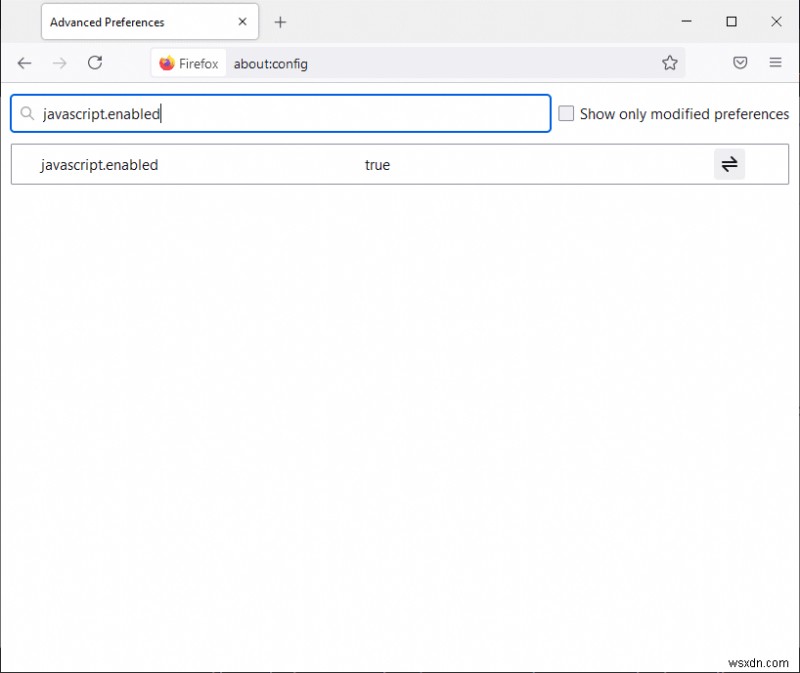This screenshot has height=673, width=800.
Task: Open the Firefox identity box in address bar
Action: [x=189, y=63]
